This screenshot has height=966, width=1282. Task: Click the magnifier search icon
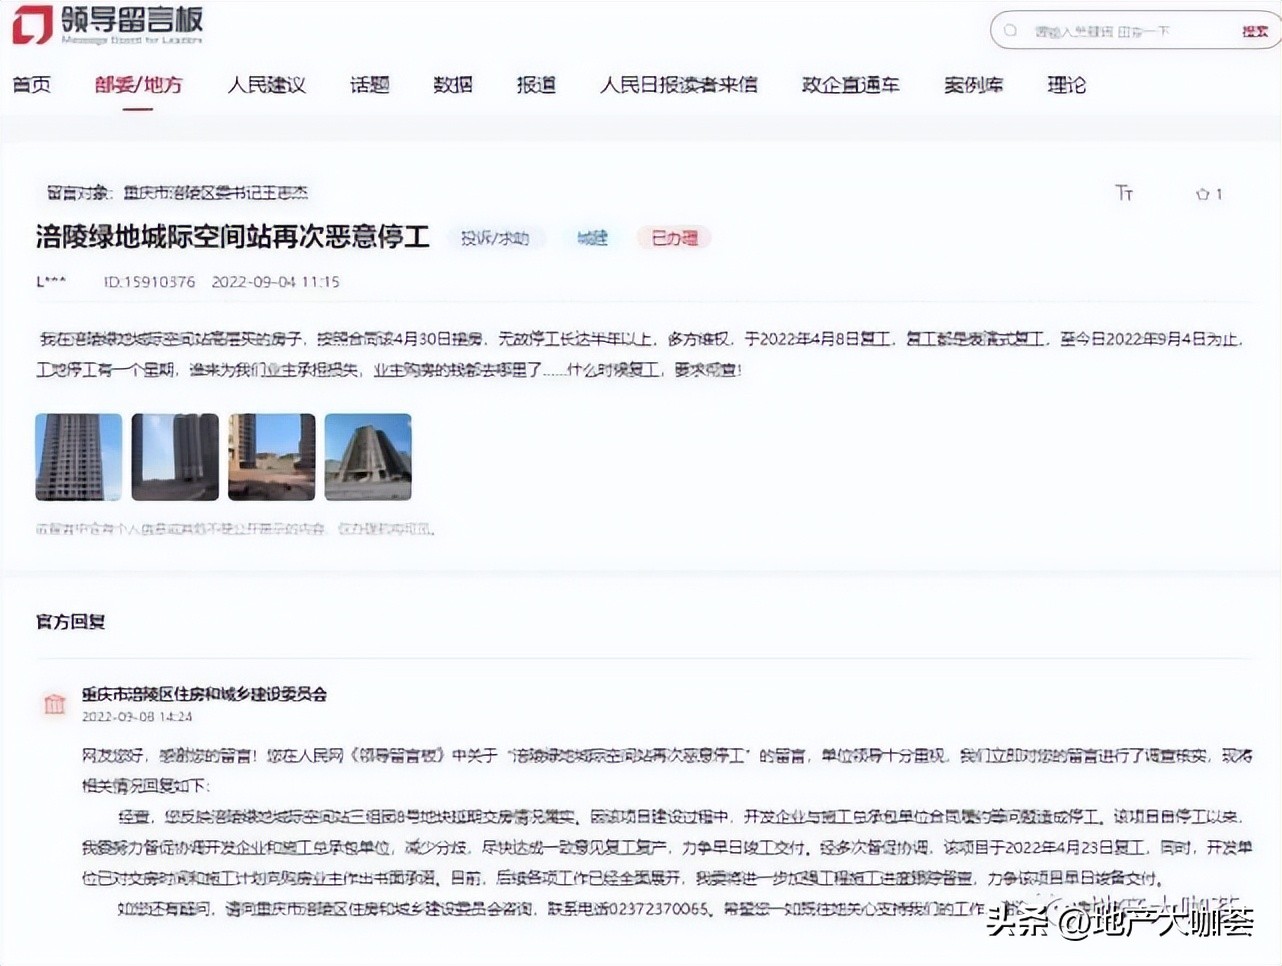click(1009, 30)
